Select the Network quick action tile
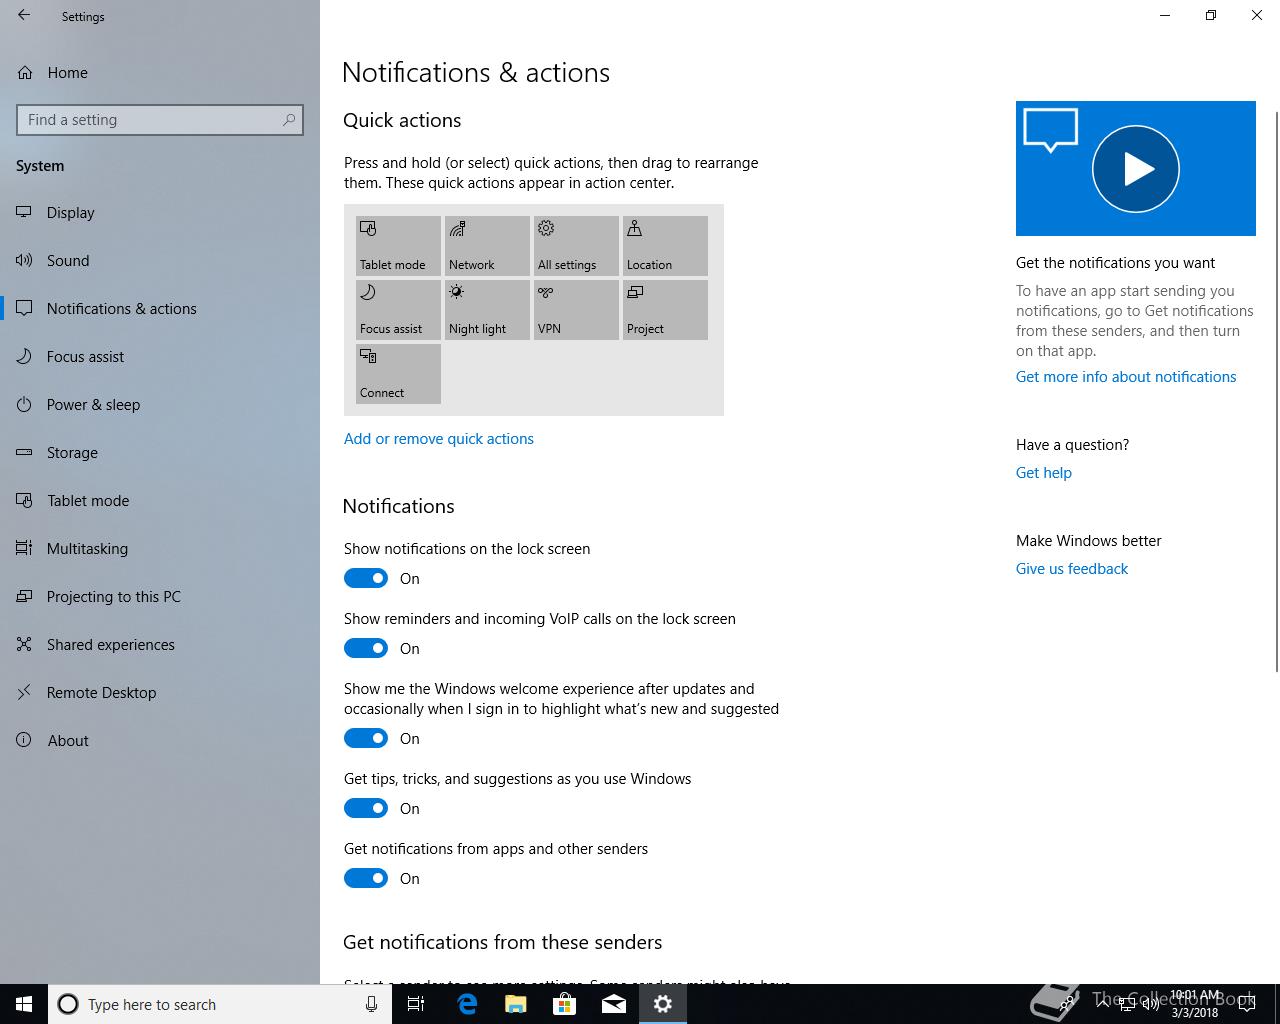The width and height of the screenshot is (1280, 1024). [487, 246]
